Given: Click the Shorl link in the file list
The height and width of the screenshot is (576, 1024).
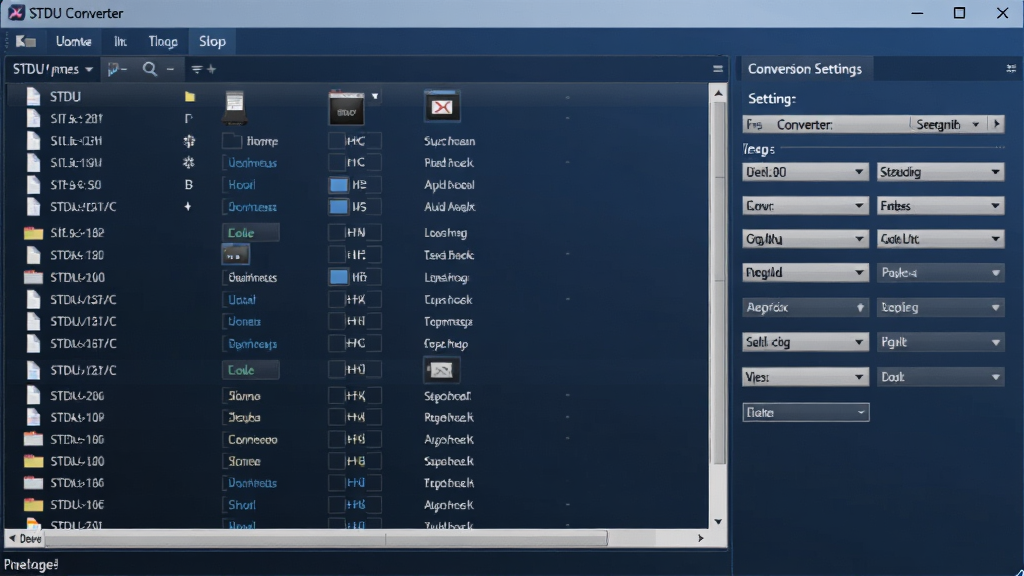Looking at the screenshot, I should (x=242, y=505).
